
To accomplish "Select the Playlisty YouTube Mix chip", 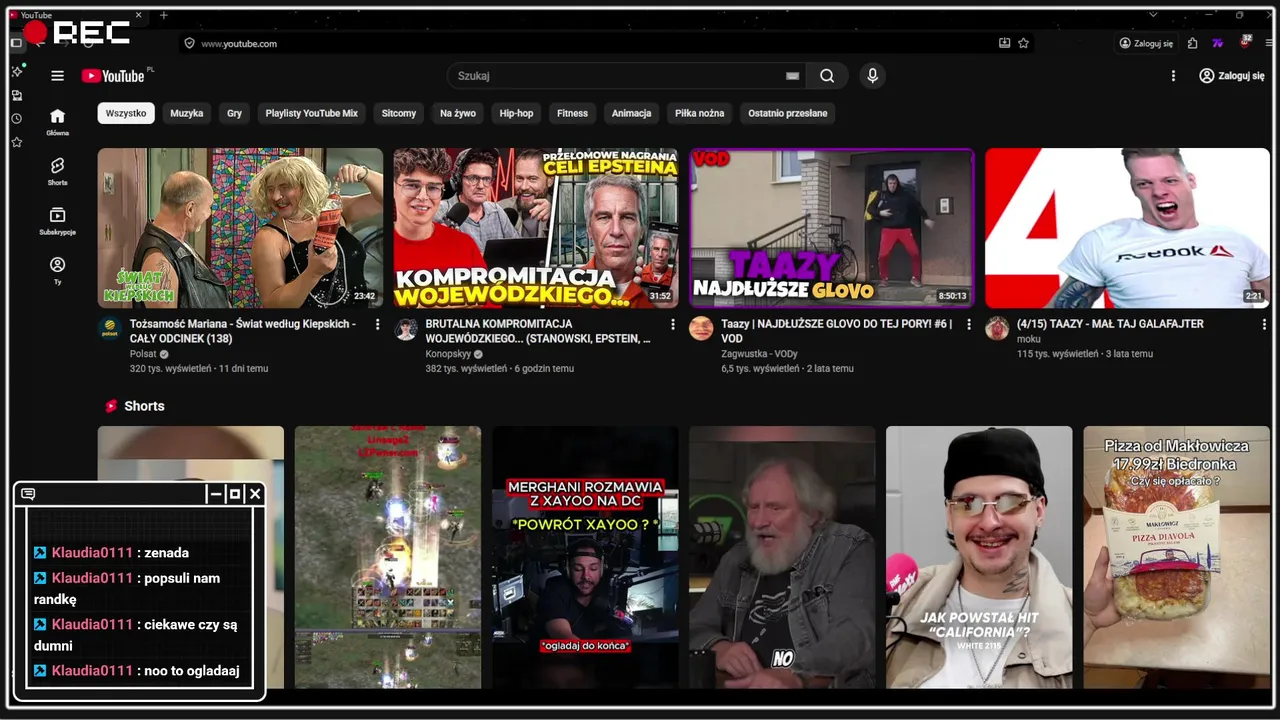I will coord(312,113).
